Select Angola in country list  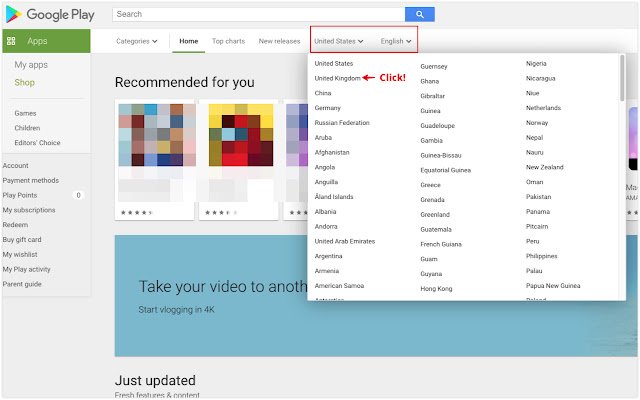(324, 167)
